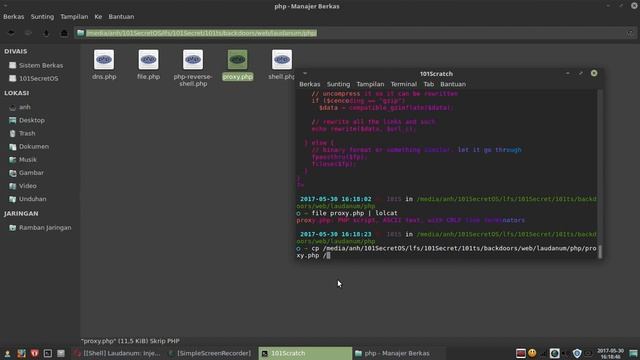Open Video in the sidebar
The image size is (640, 360).
23,186
